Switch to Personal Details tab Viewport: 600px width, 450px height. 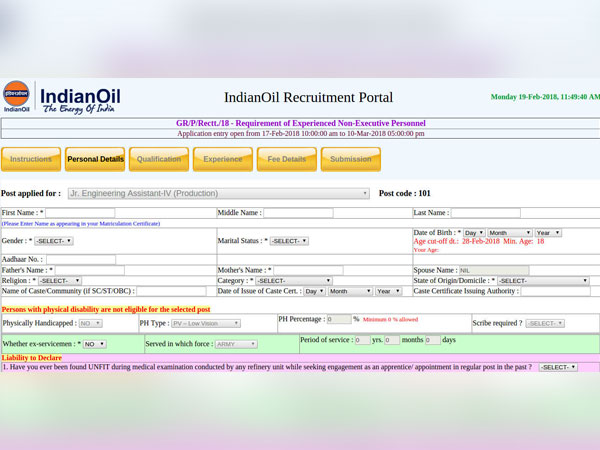(x=95, y=159)
